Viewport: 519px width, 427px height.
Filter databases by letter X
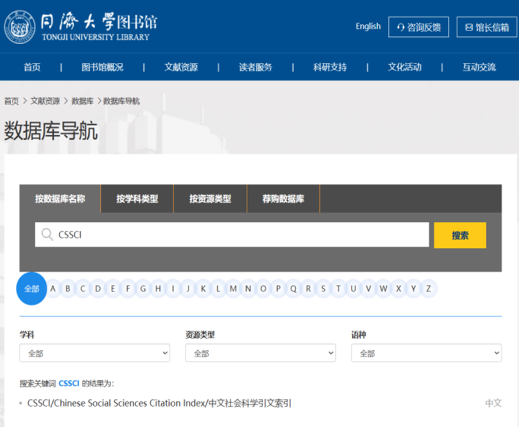tap(398, 289)
